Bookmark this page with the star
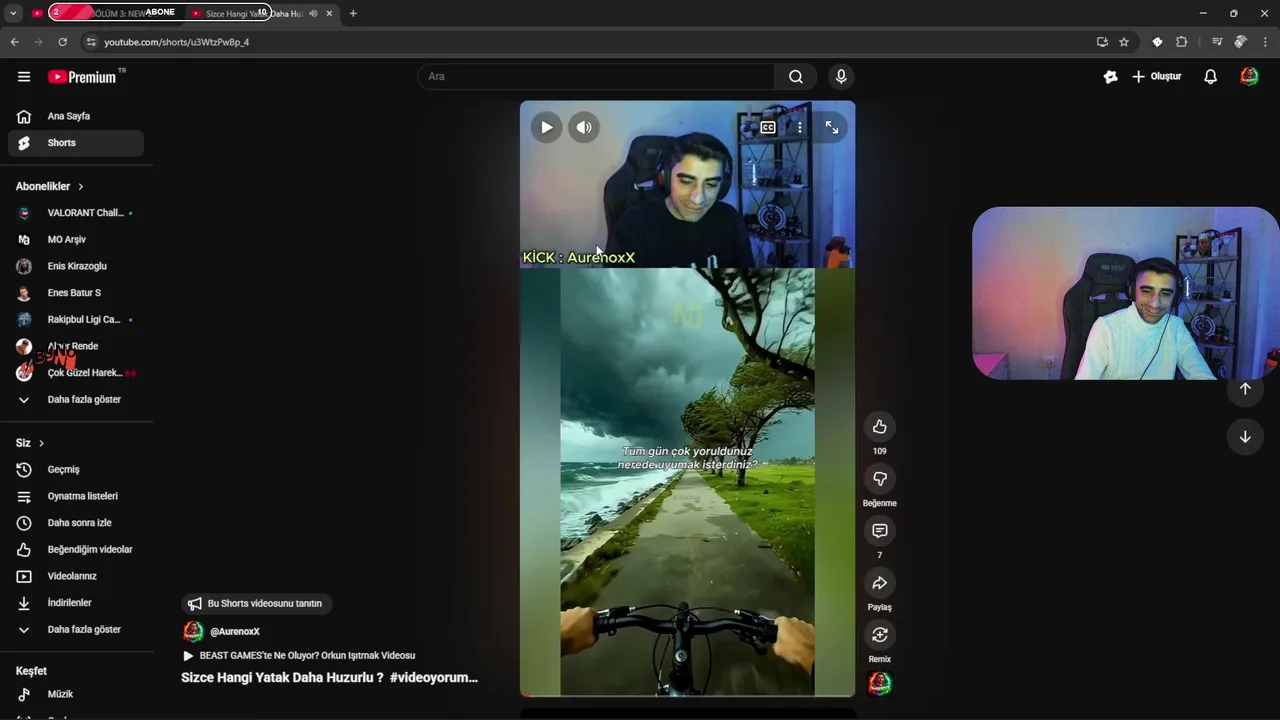The image size is (1280, 720). pos(1124,42)
